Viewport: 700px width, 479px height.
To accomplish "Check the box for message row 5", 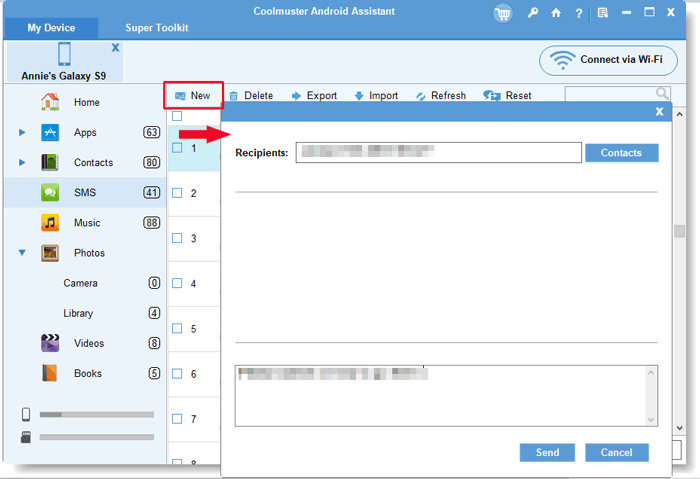I will point(177,328).
